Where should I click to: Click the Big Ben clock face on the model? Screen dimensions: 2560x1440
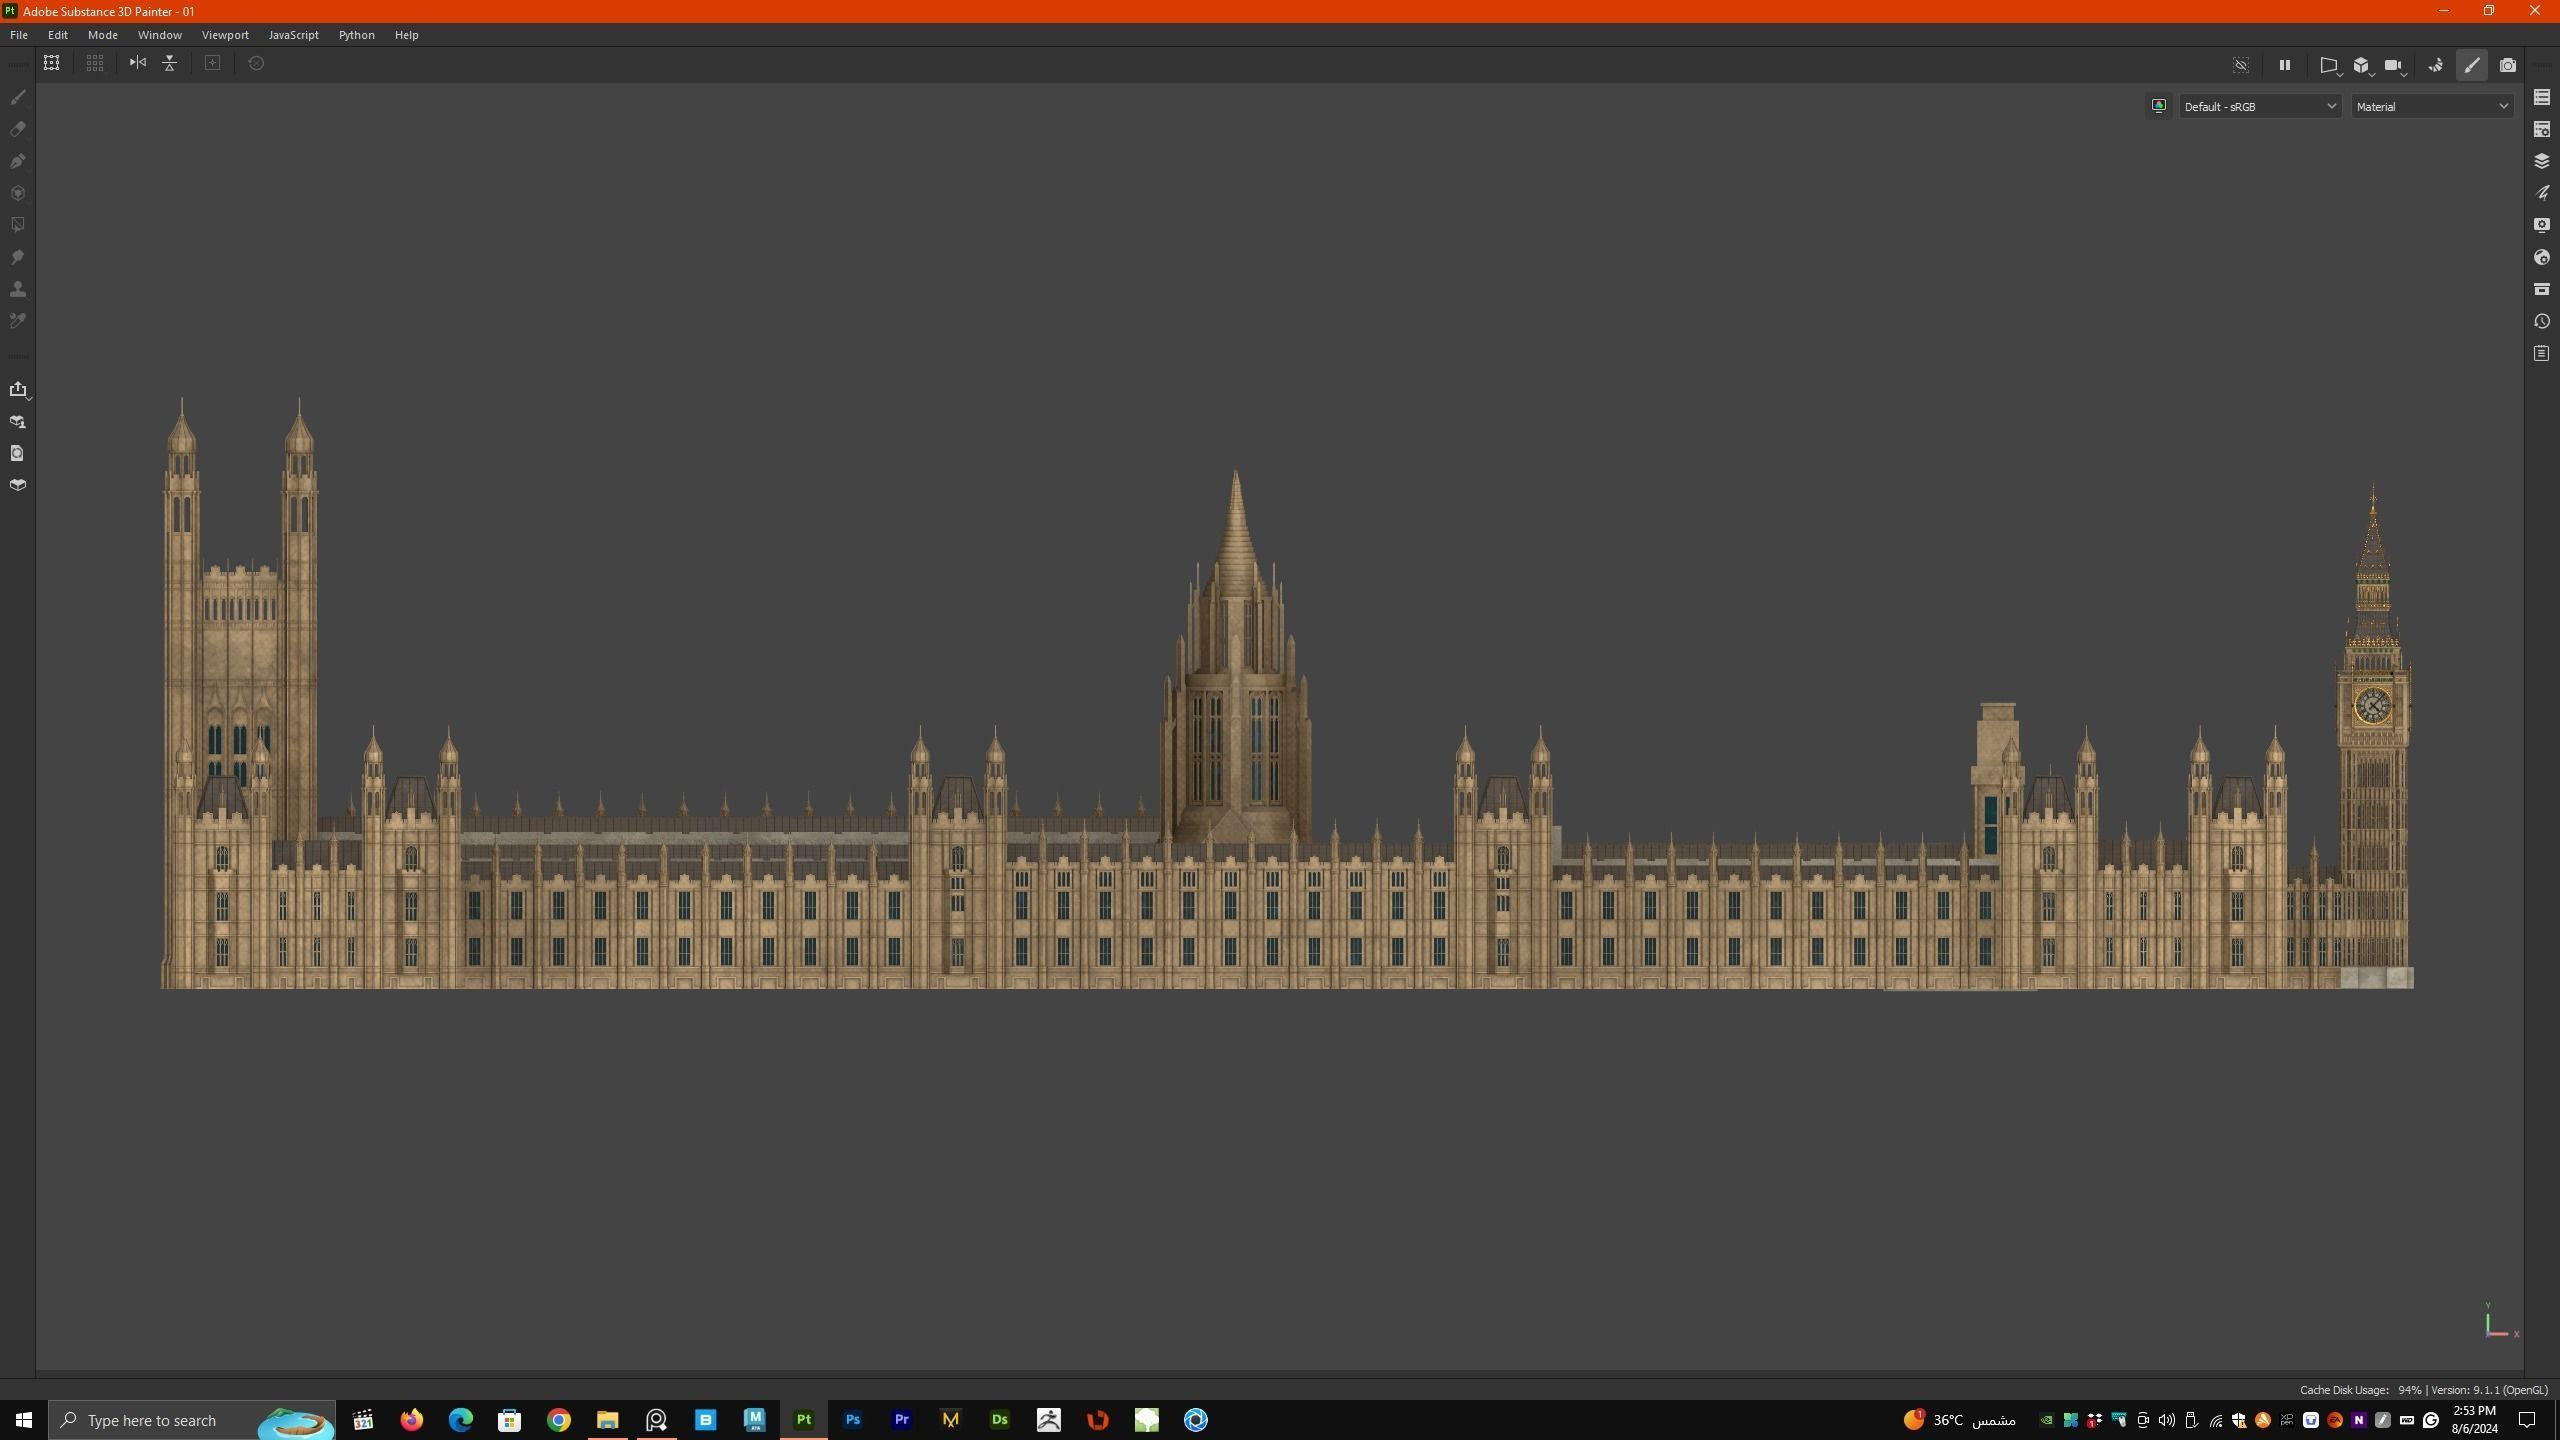tap(2373, 706)
